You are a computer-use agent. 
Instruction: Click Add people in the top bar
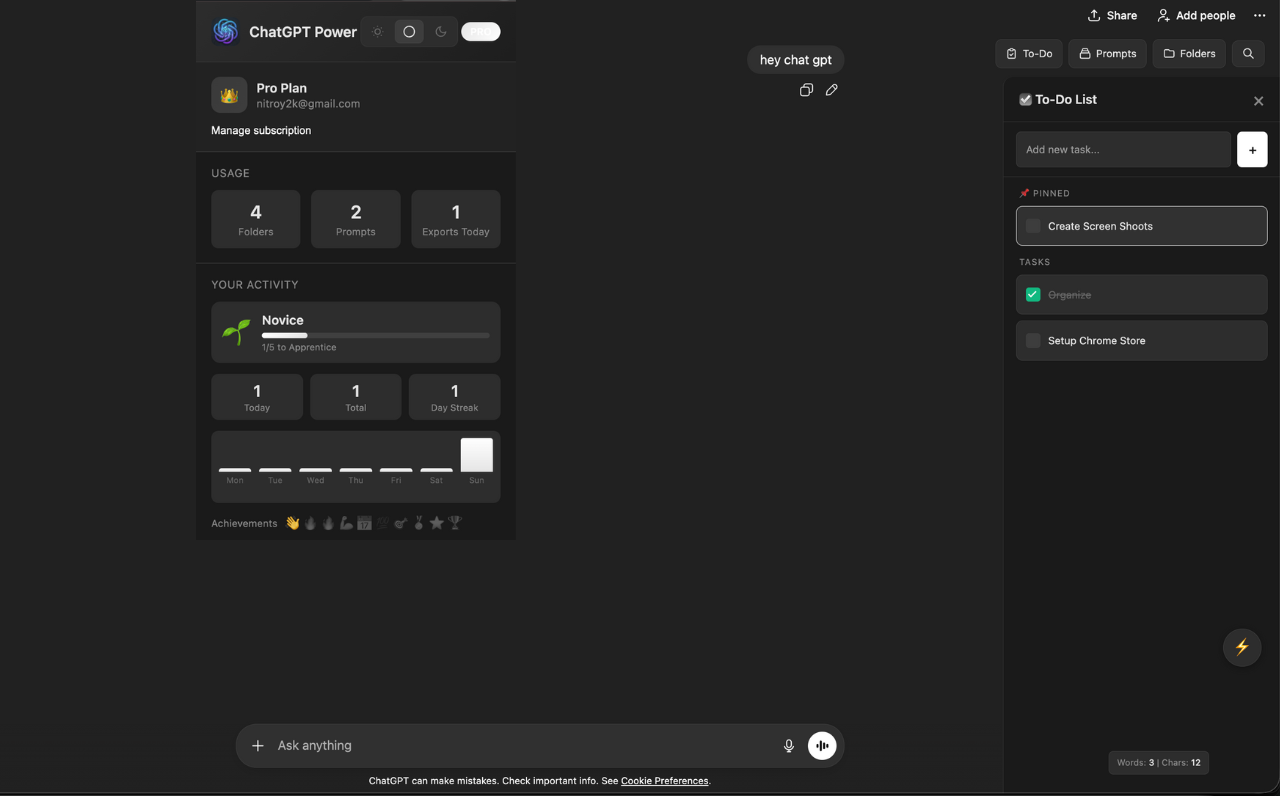(x=1196, y=15)
